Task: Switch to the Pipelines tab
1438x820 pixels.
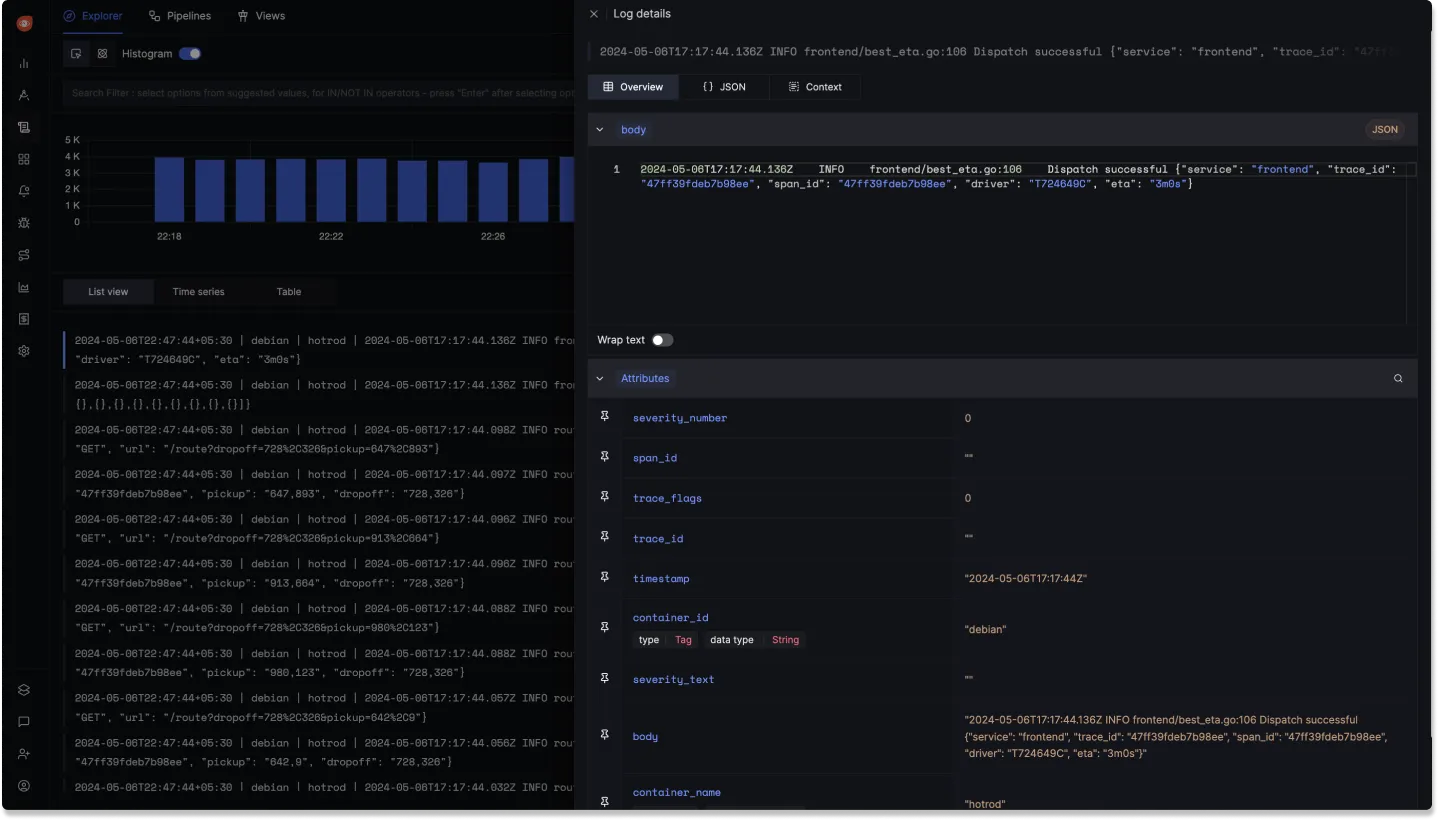Action: pos(180,16)
